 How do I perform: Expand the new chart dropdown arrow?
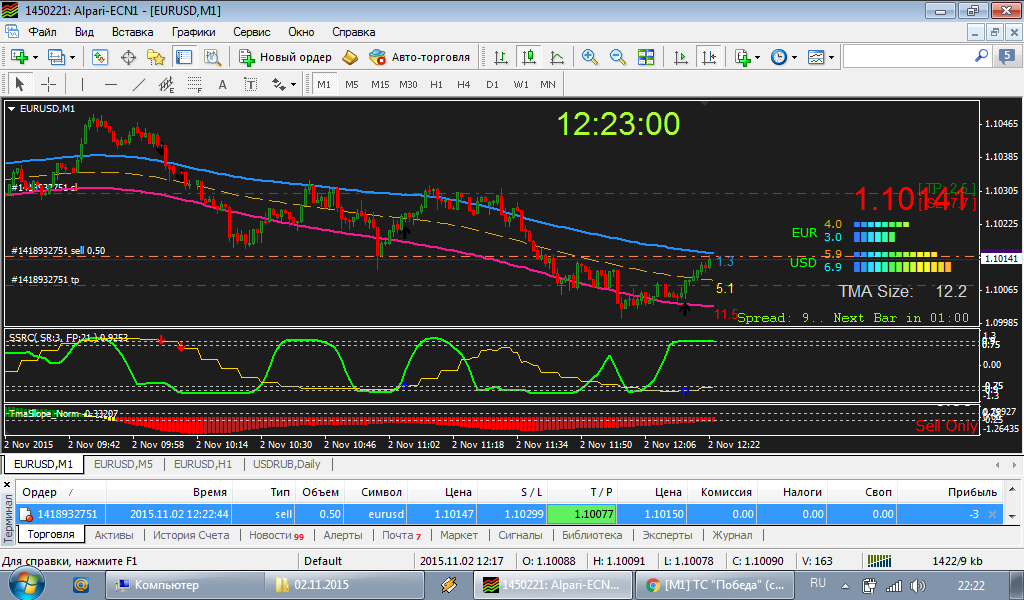click(35, 57)
